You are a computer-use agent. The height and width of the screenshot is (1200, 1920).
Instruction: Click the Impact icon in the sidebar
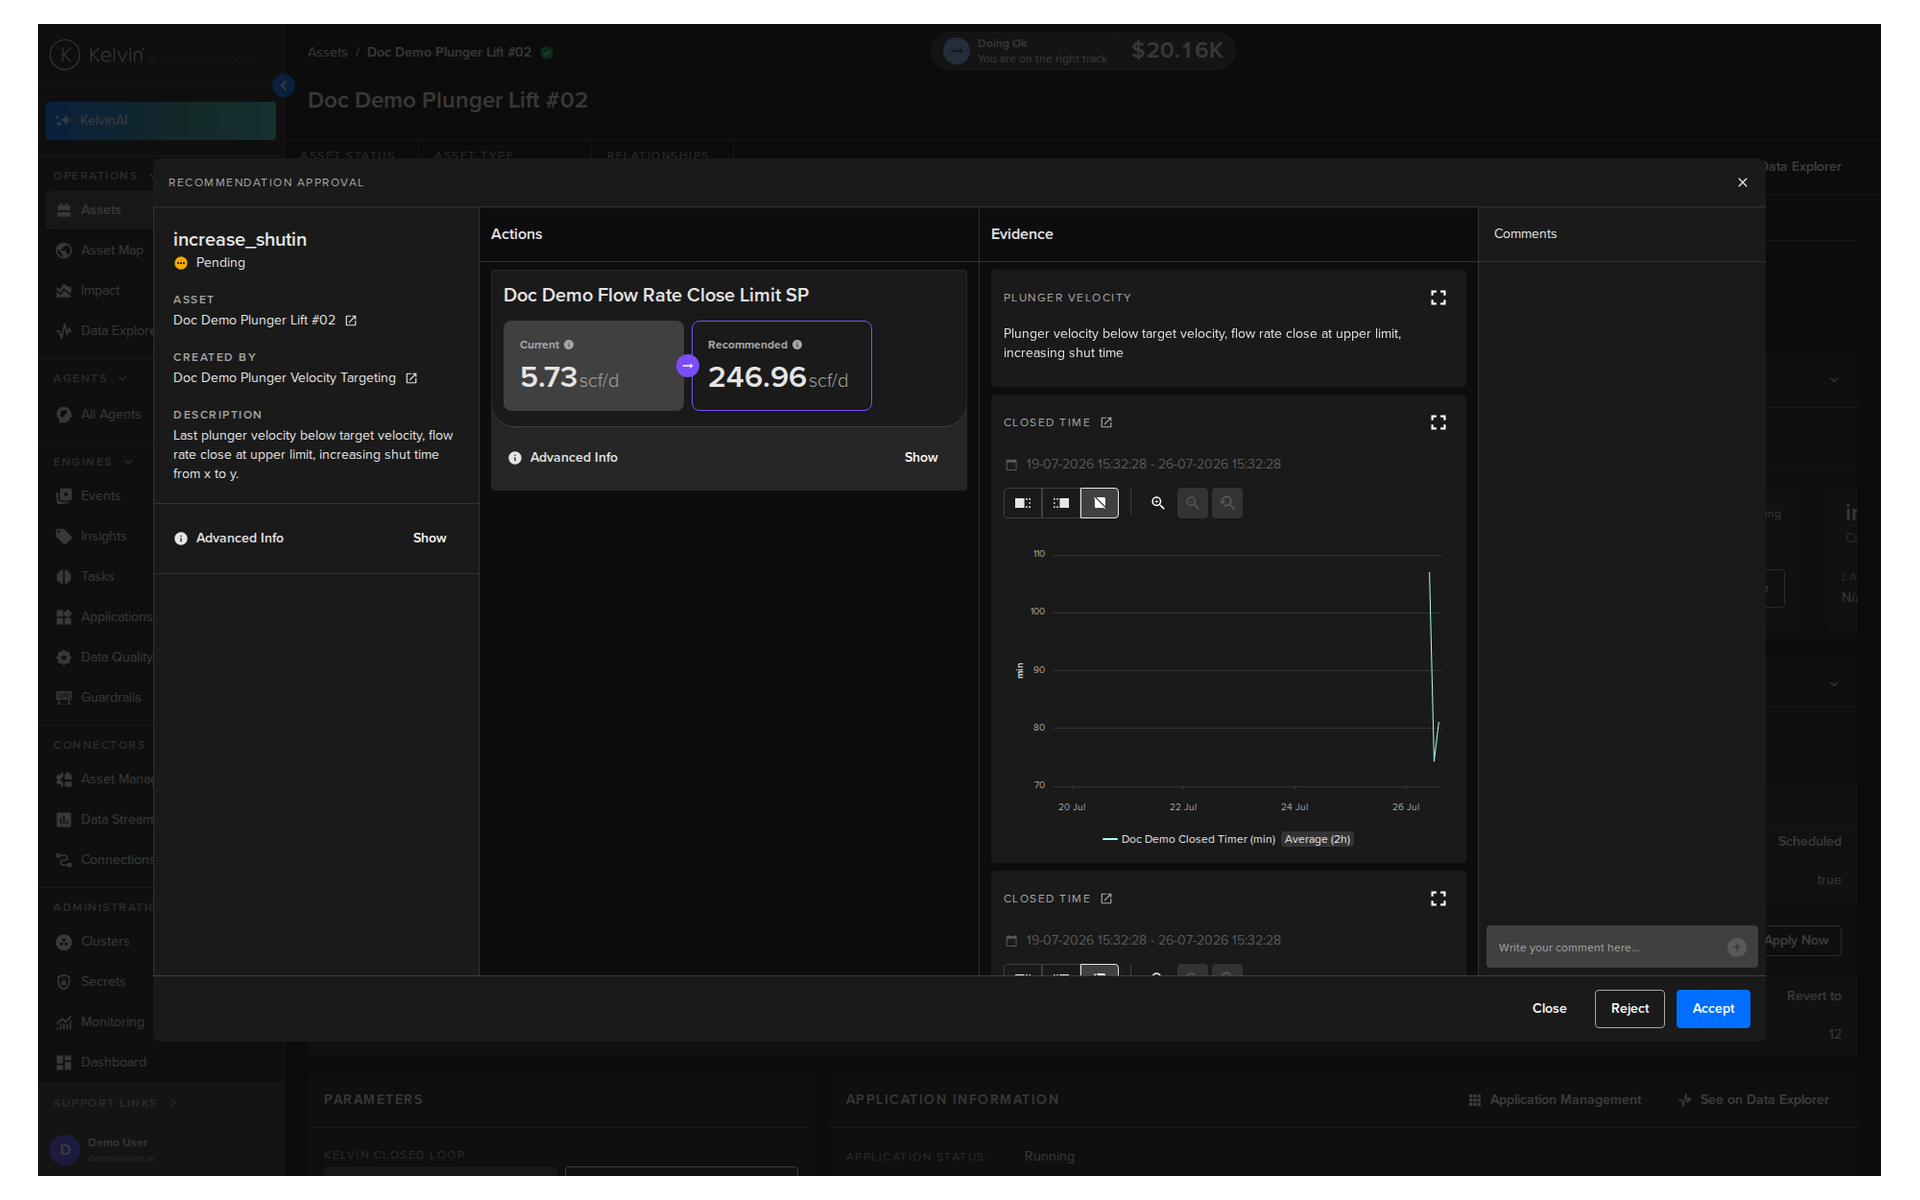(x=64, y=291)
